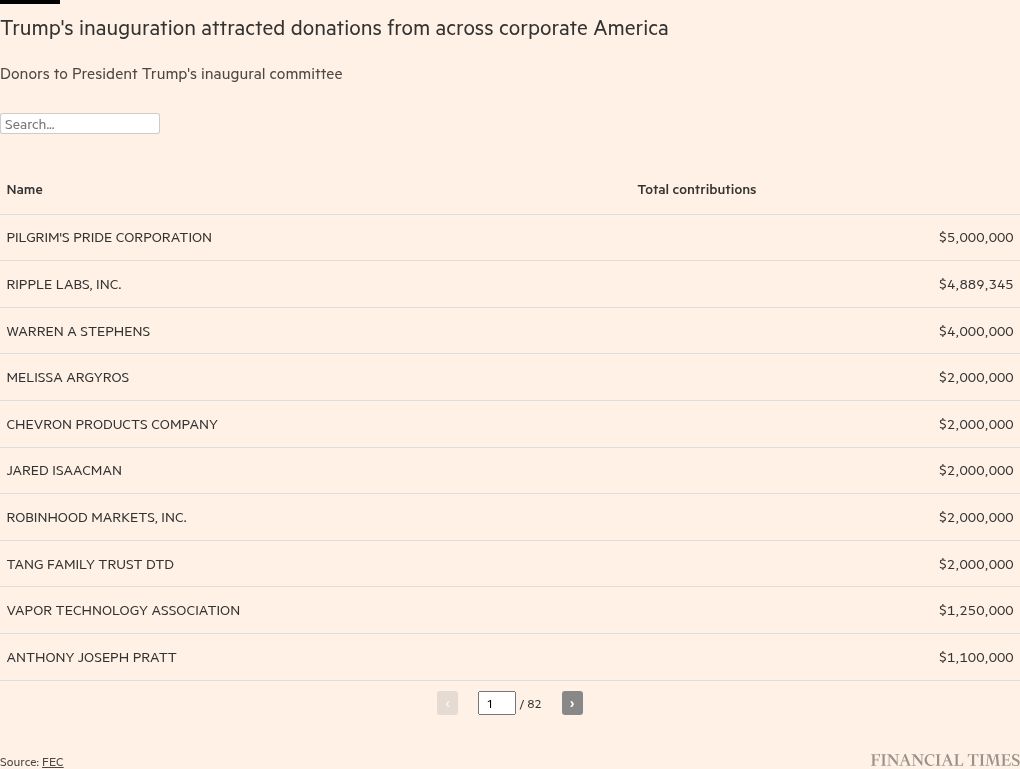This screenshot has height=769, width=1020.
Task: Select Pilgrim's Pride Corporation row
Action: point(510,237)
